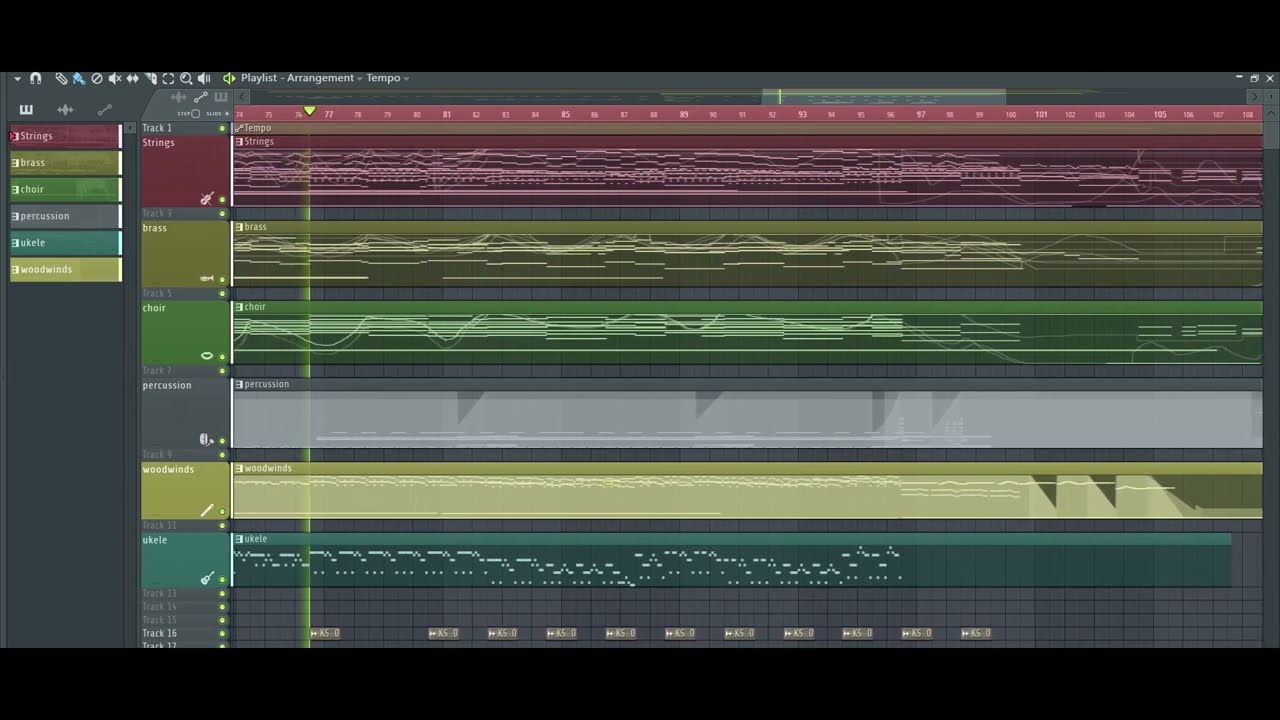Image resolution: width=1280 pixels, height=720 pixels.
Task: Select the Select (marquee) tool
Action: (x=168, y=78)
